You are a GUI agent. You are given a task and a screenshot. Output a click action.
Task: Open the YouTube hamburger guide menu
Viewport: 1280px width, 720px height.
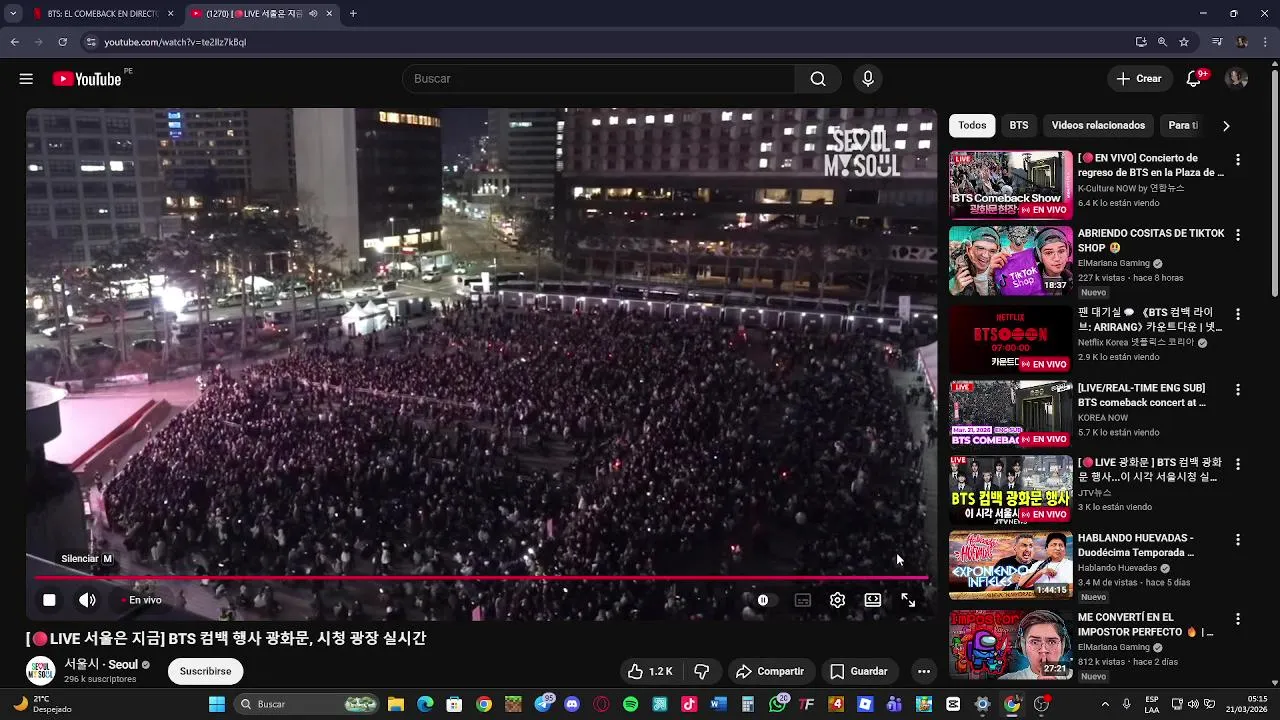tap(26, 79)
